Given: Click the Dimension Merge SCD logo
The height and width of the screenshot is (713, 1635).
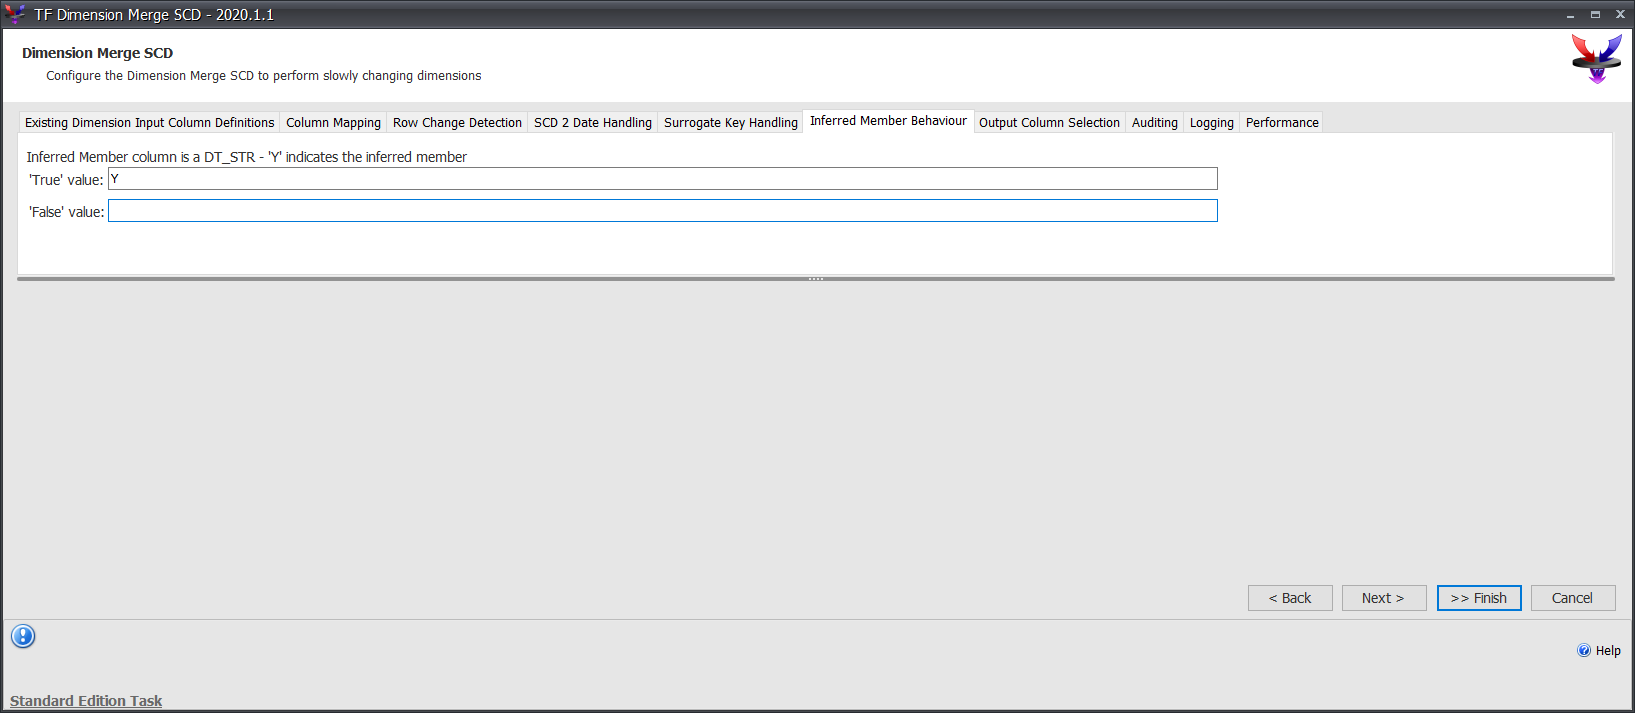Looking at the screenshot, I should click(x=1596, y=59).
